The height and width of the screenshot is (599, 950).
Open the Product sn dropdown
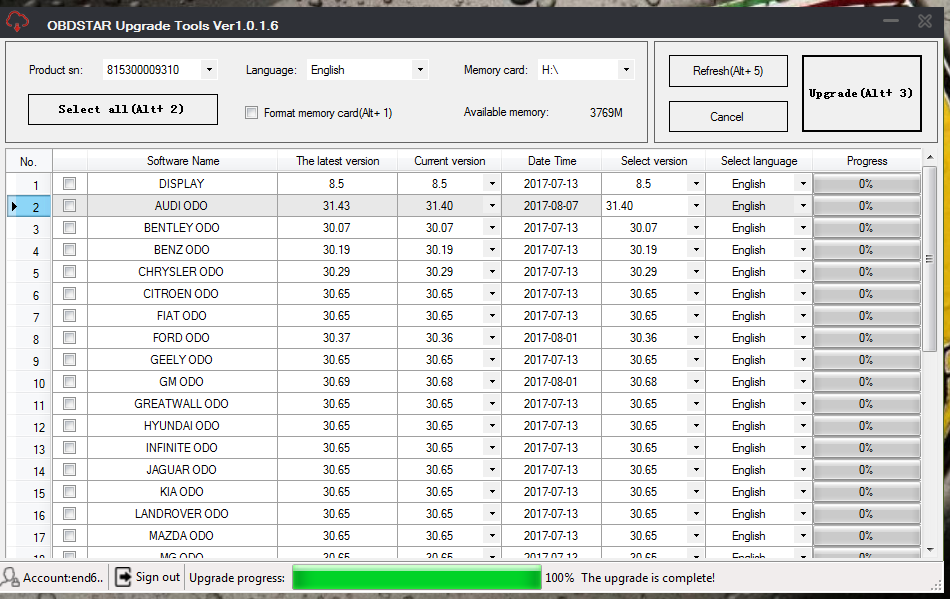click(208, 70)
